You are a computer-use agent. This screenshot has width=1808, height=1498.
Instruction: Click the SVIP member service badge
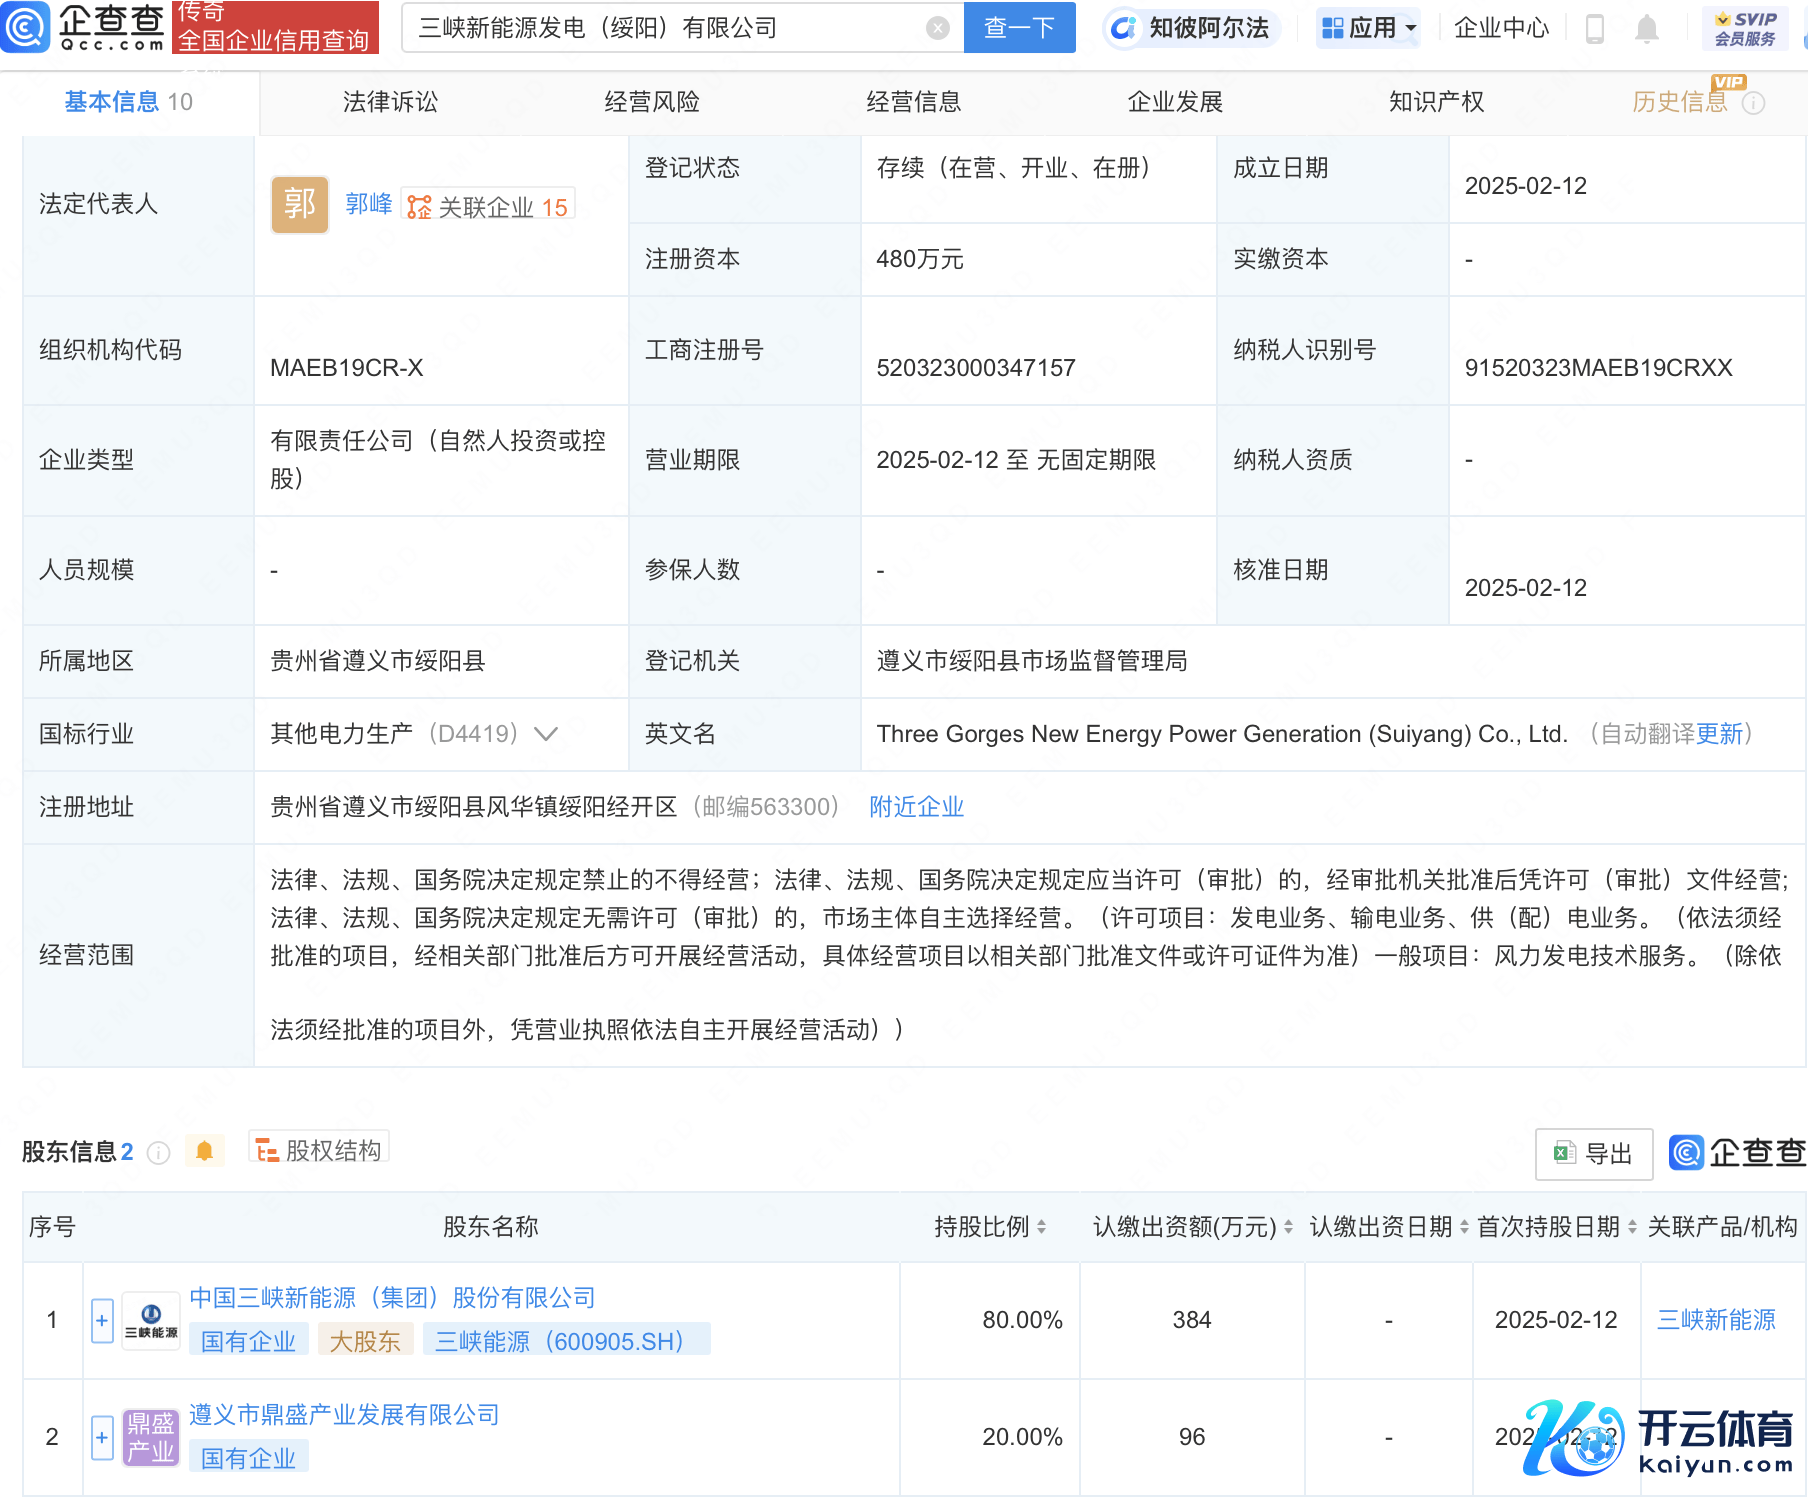tap(1745, 29)
